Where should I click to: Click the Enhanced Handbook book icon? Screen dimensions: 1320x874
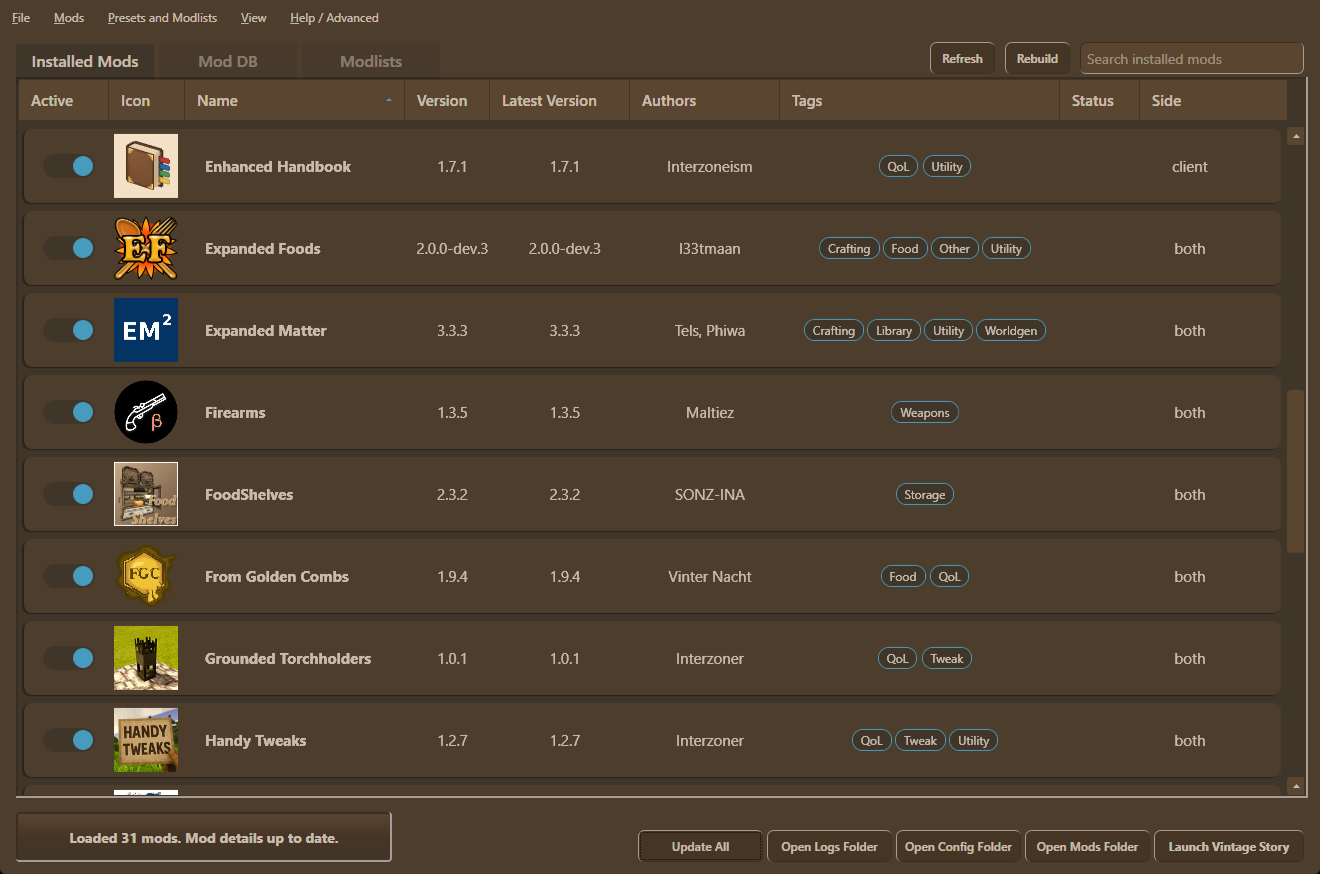(146, 166)
